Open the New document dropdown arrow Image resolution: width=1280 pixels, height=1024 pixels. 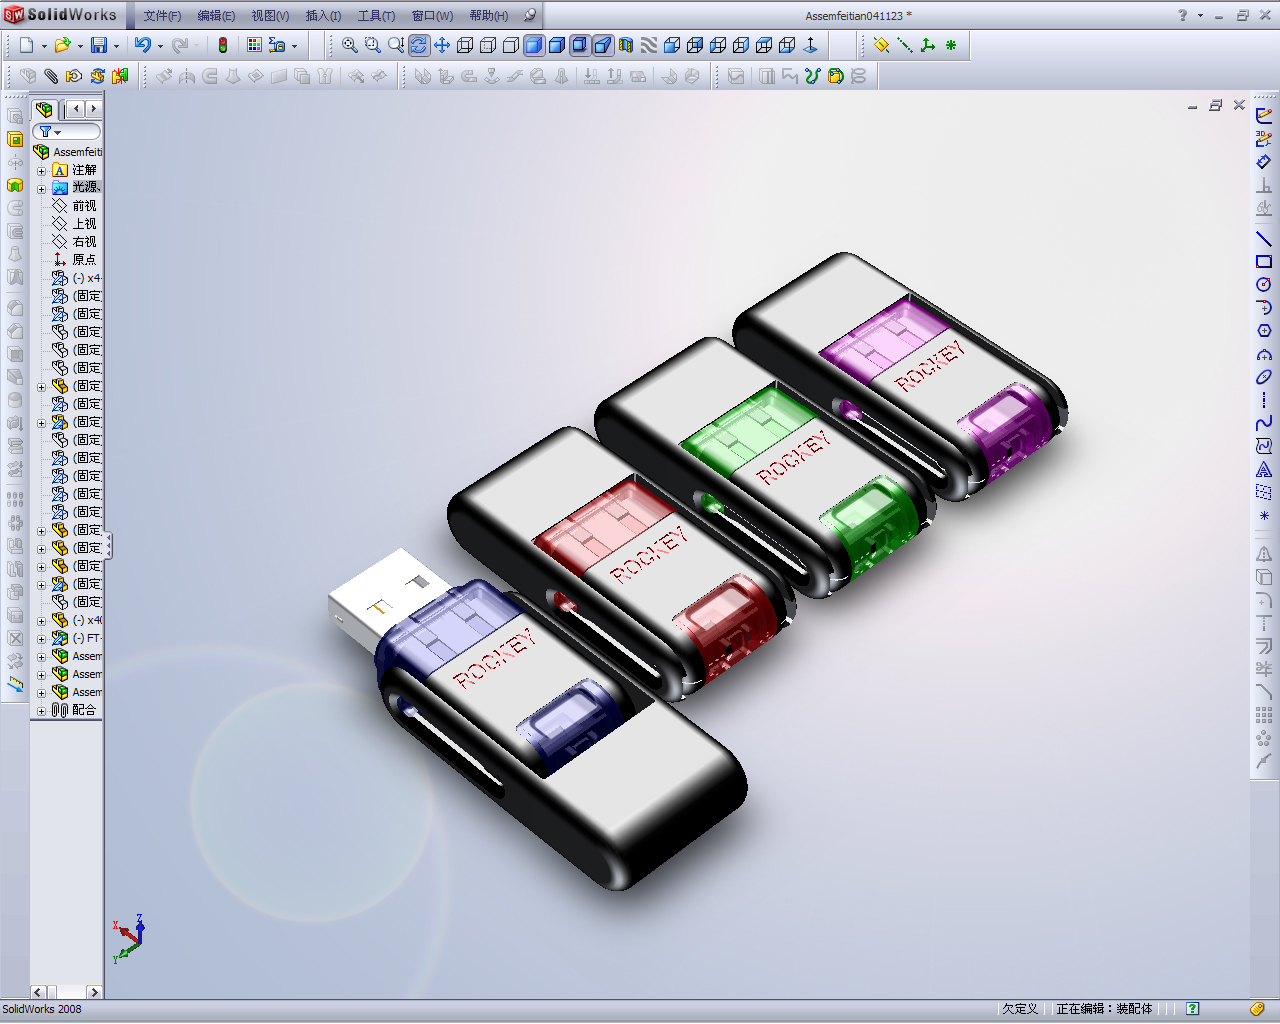[44, 46]
